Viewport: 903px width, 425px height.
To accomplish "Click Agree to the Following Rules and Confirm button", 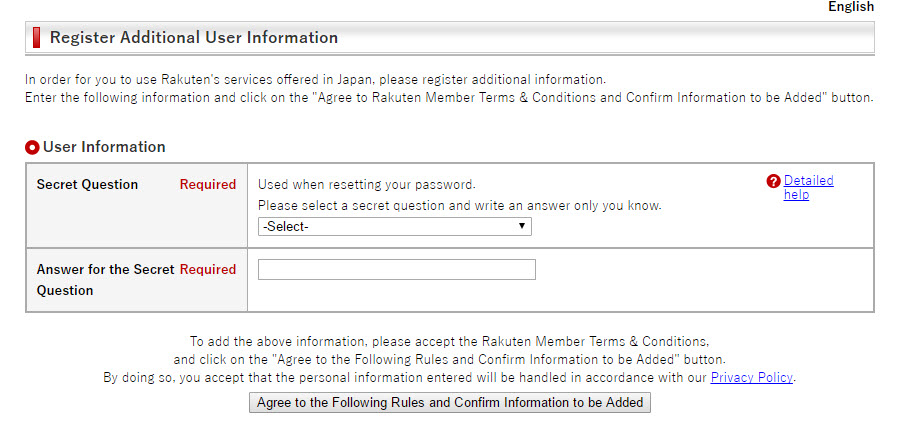I will [x=450, y=403].
